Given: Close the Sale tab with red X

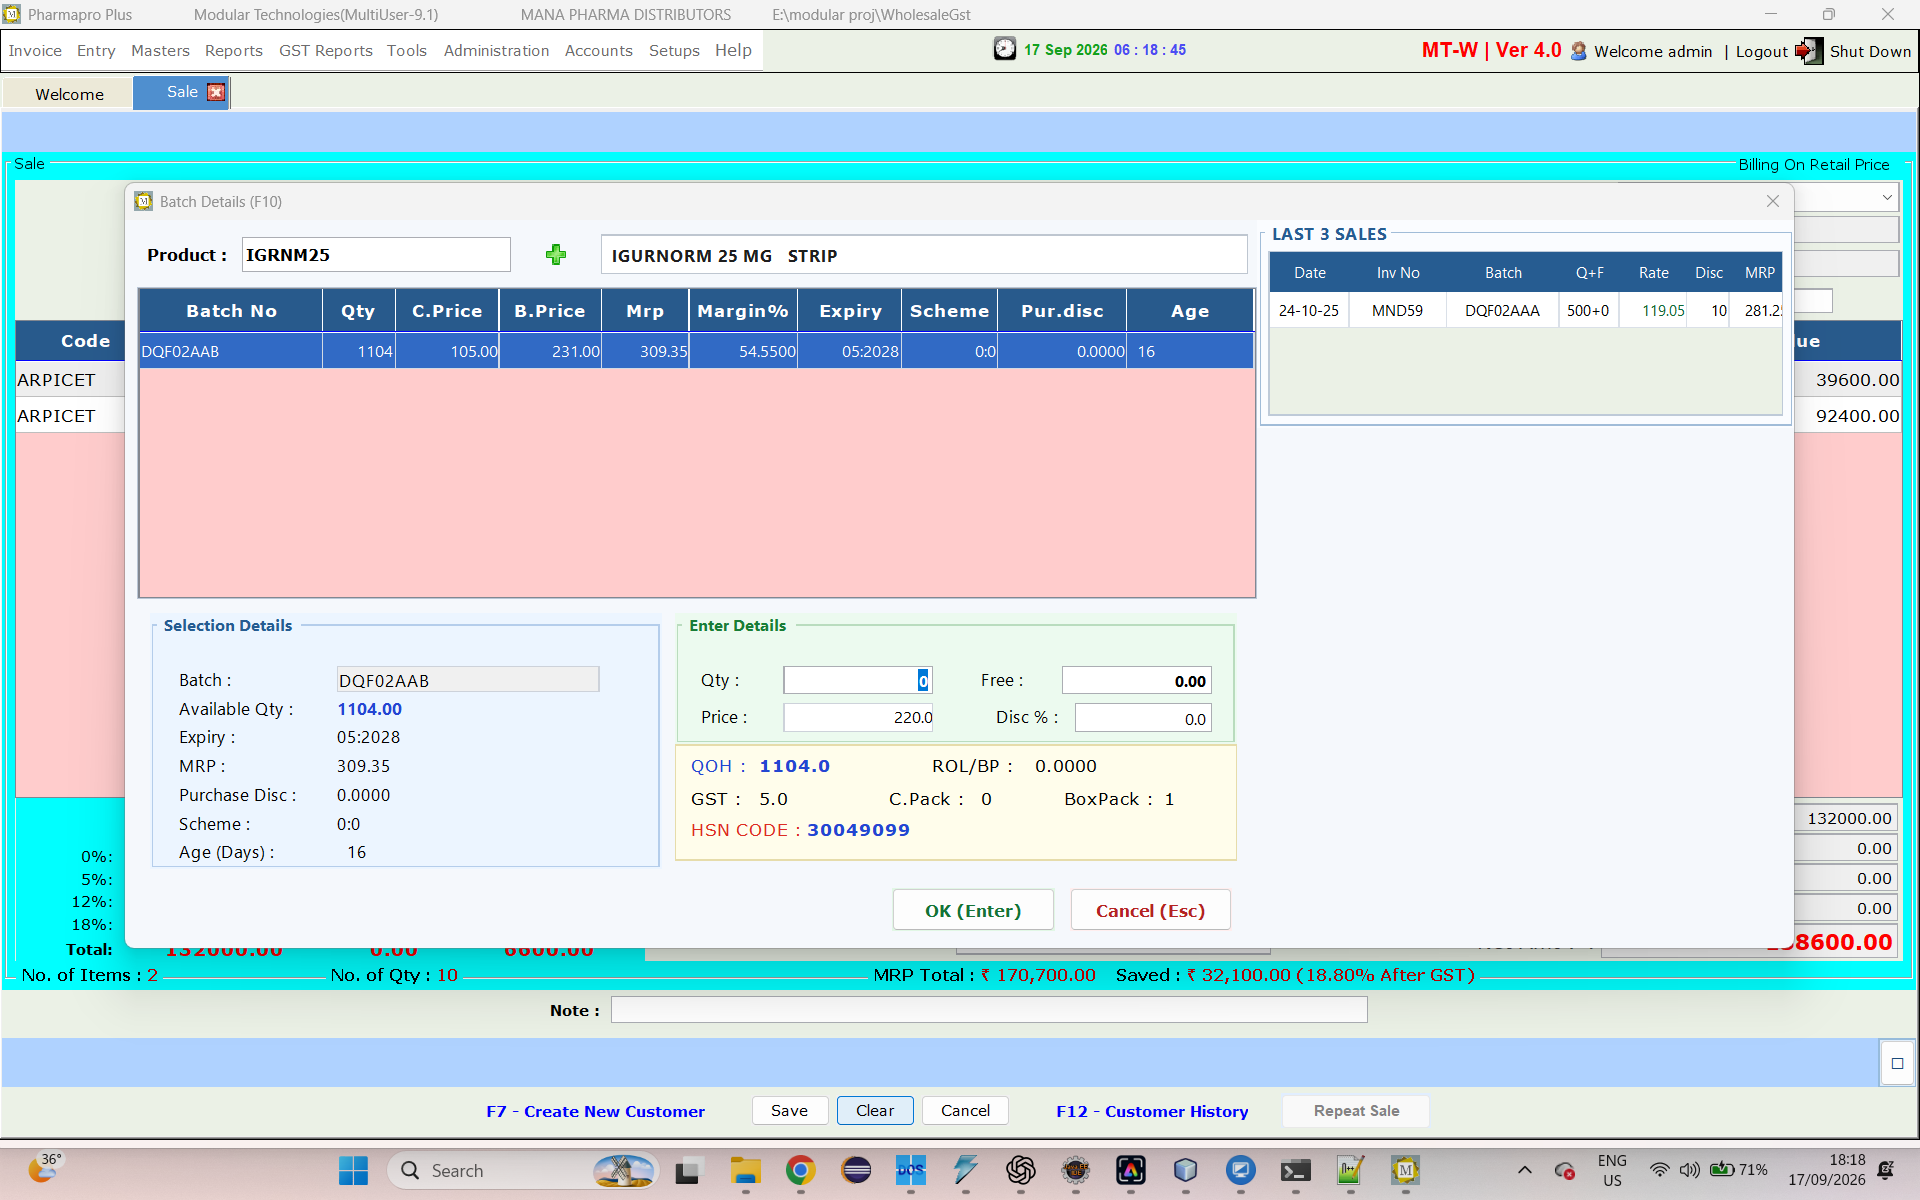Looking at the screenshot, I should [x=216, y=92].
